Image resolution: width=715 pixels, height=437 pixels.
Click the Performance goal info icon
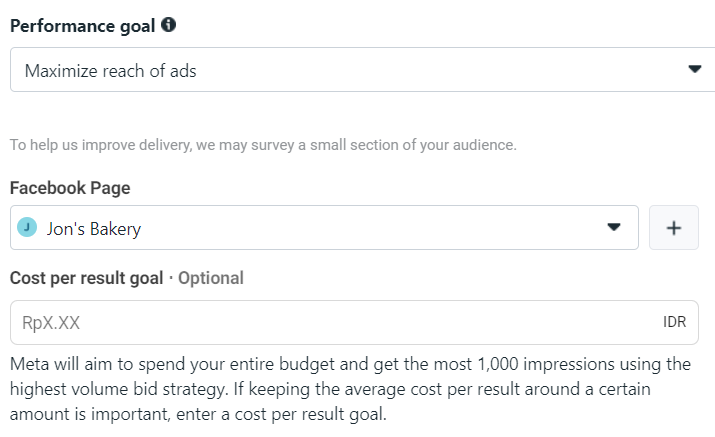coord(168,26)
